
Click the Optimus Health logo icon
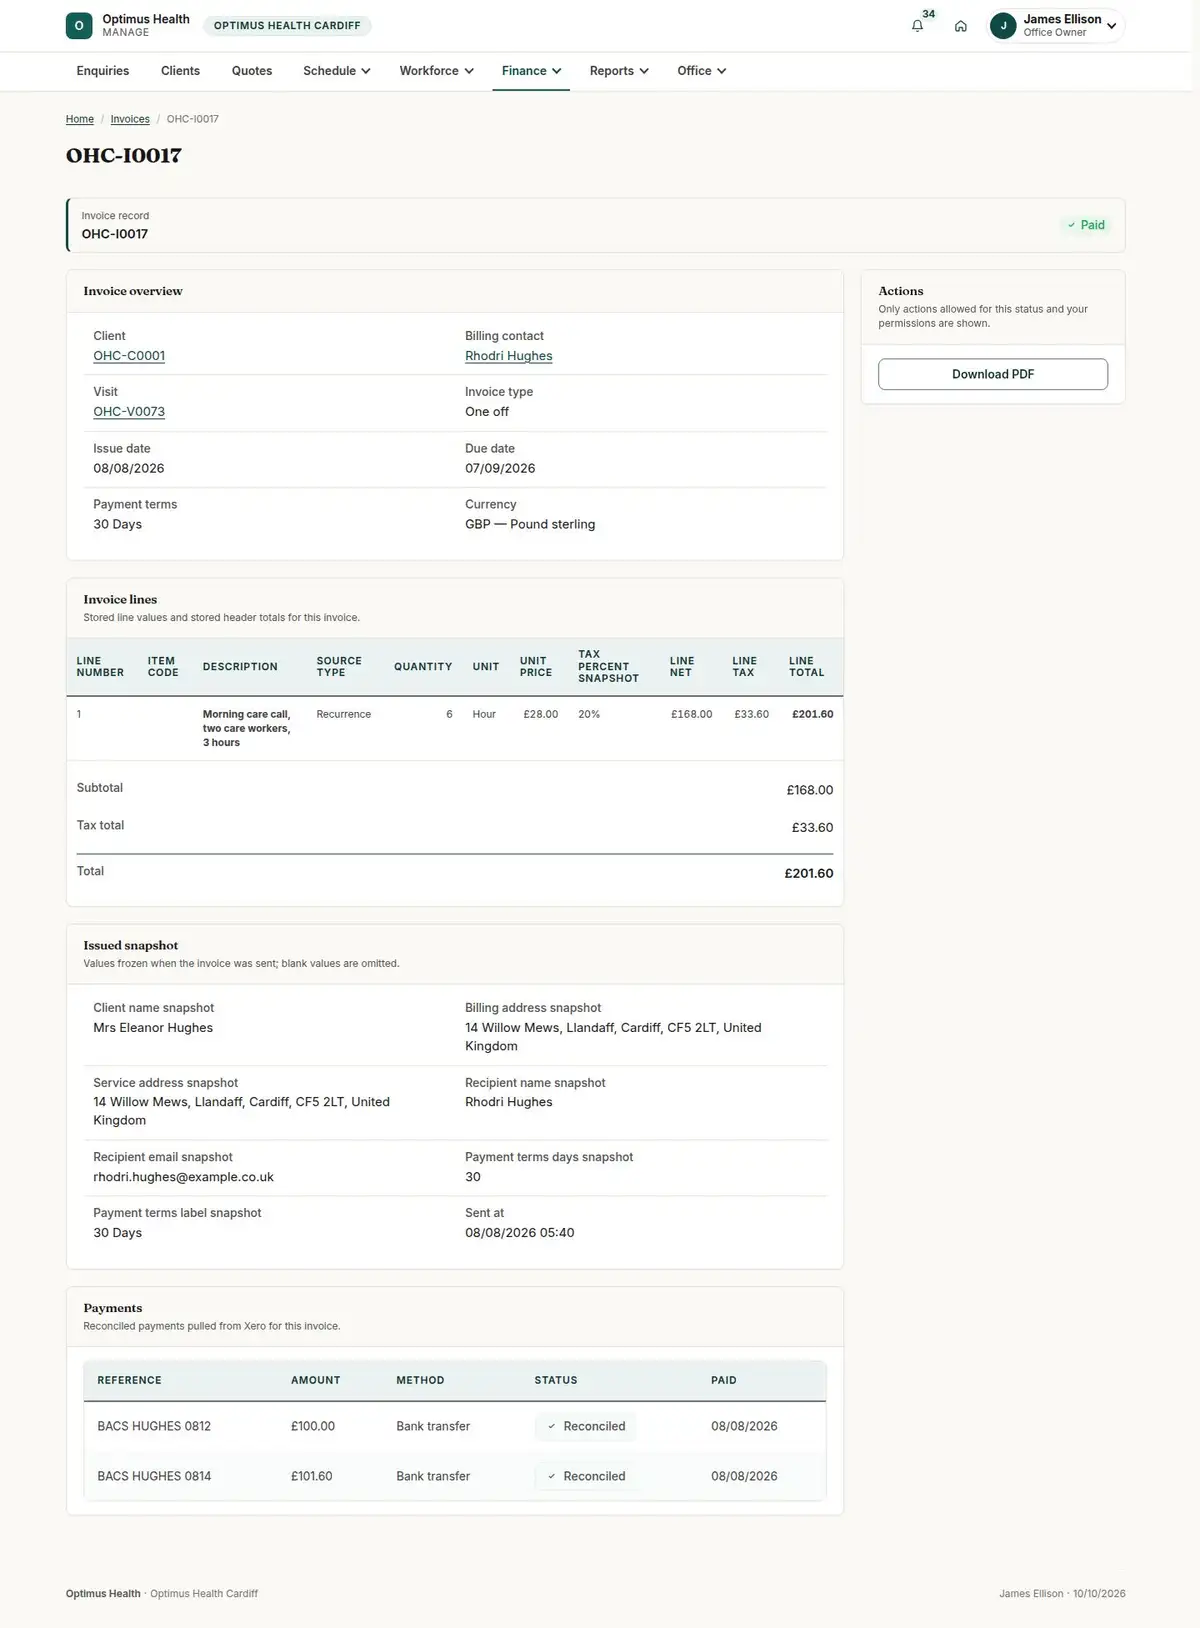point(79,26)
